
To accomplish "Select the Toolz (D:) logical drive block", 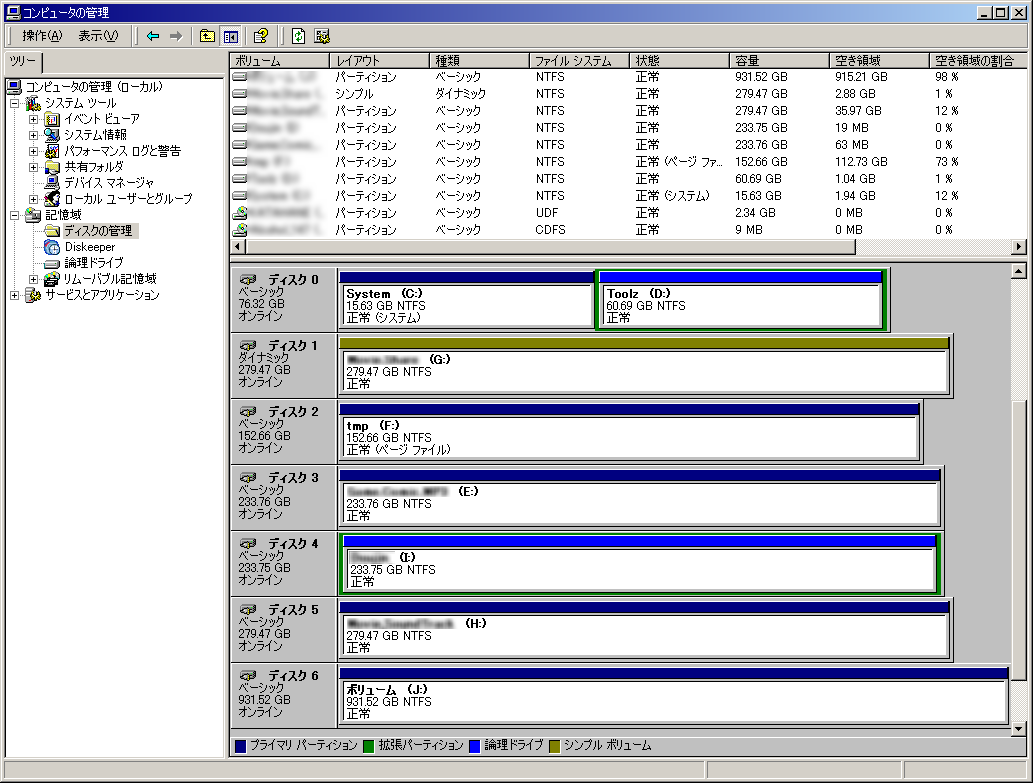I will [741, 300].
